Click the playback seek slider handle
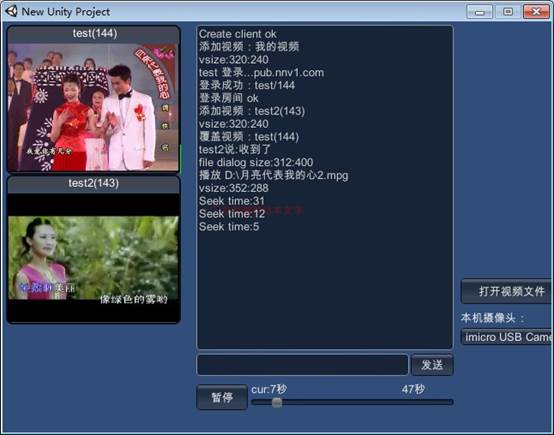 (277, 402)
